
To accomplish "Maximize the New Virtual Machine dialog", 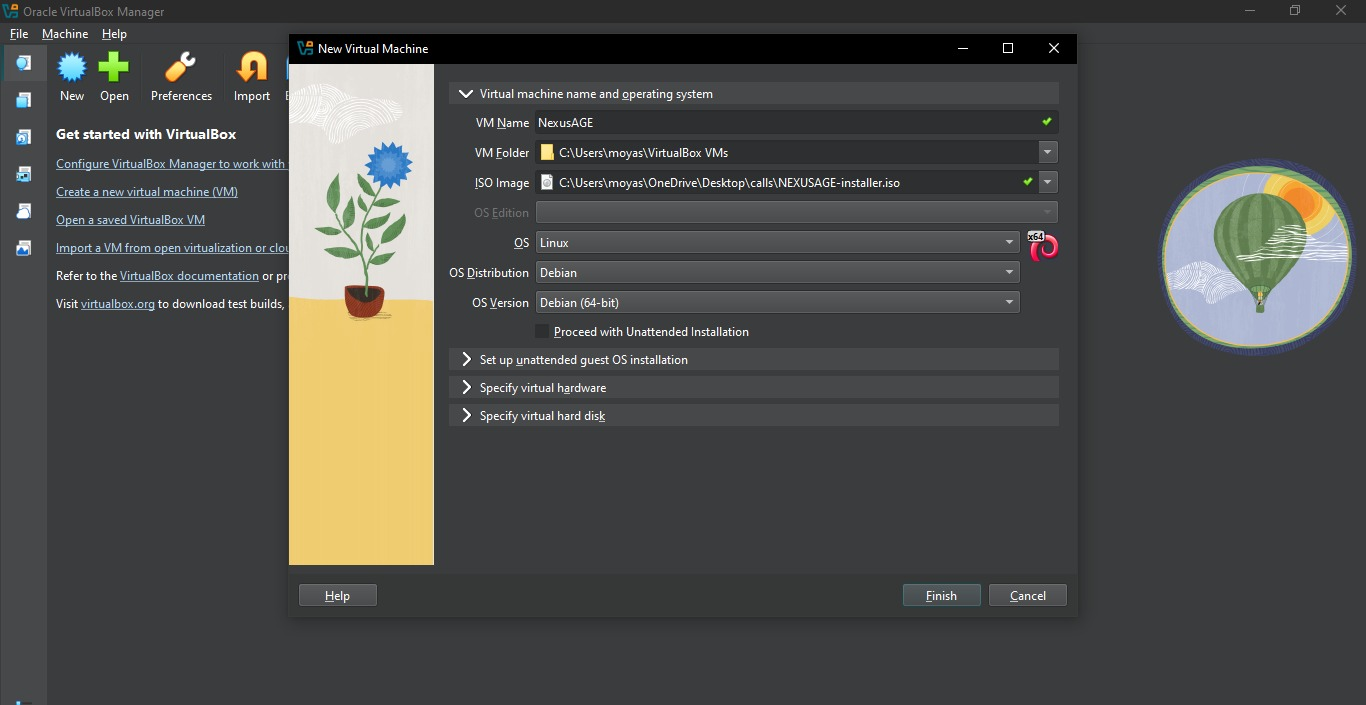I will pos(1008,48).
